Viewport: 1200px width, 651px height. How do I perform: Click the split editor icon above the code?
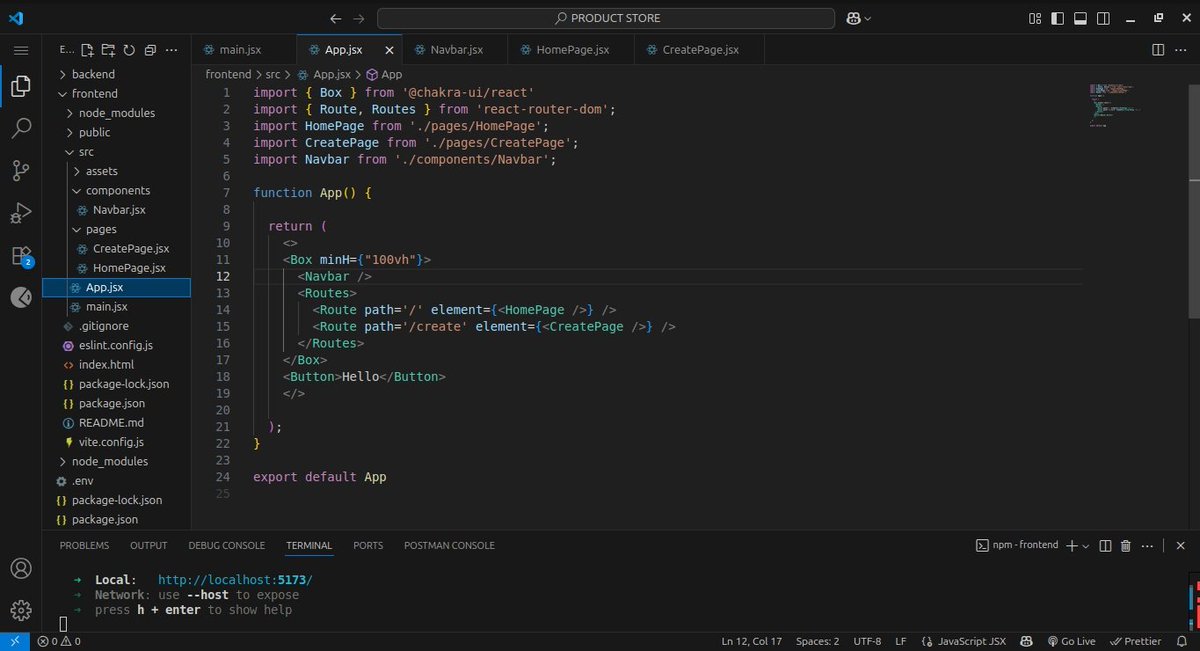pyautogui.click(x=1159, y=49)
